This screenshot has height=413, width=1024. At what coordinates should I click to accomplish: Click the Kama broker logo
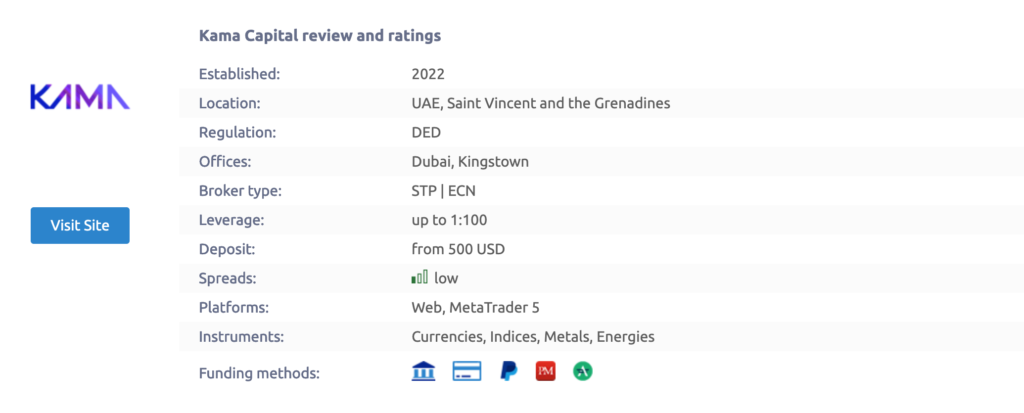80,97
